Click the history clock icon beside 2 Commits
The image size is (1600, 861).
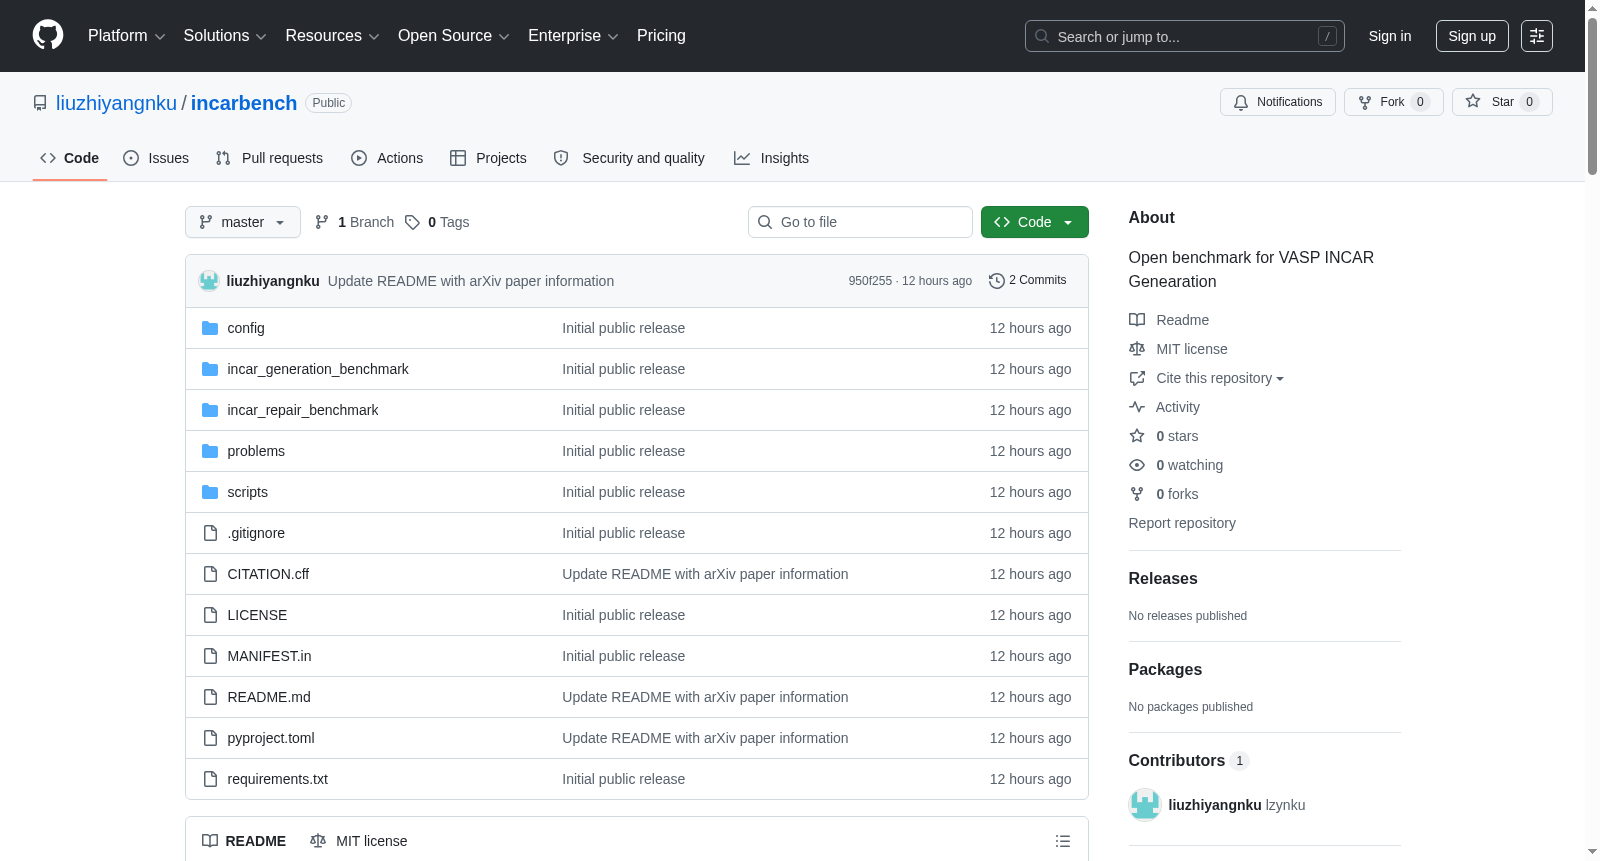coord(996,281)
